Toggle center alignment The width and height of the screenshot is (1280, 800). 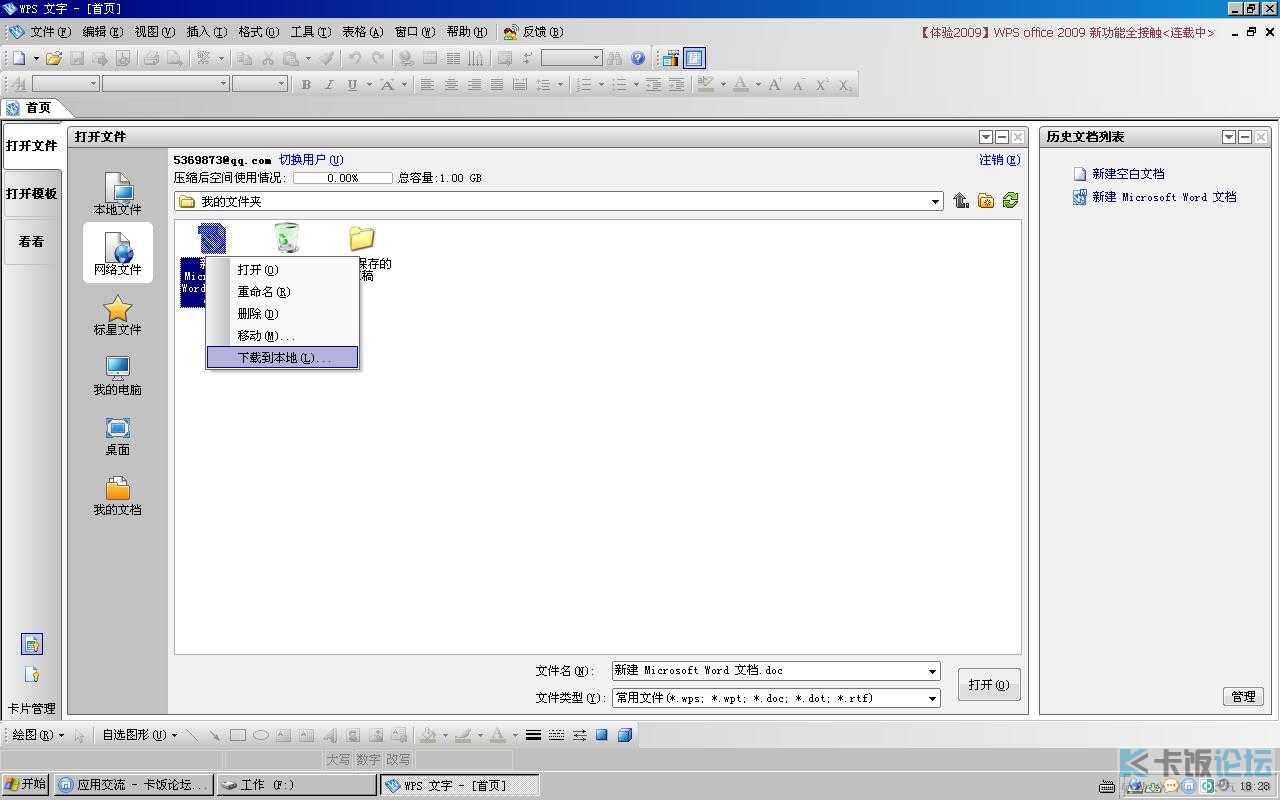tap(451, 85)
